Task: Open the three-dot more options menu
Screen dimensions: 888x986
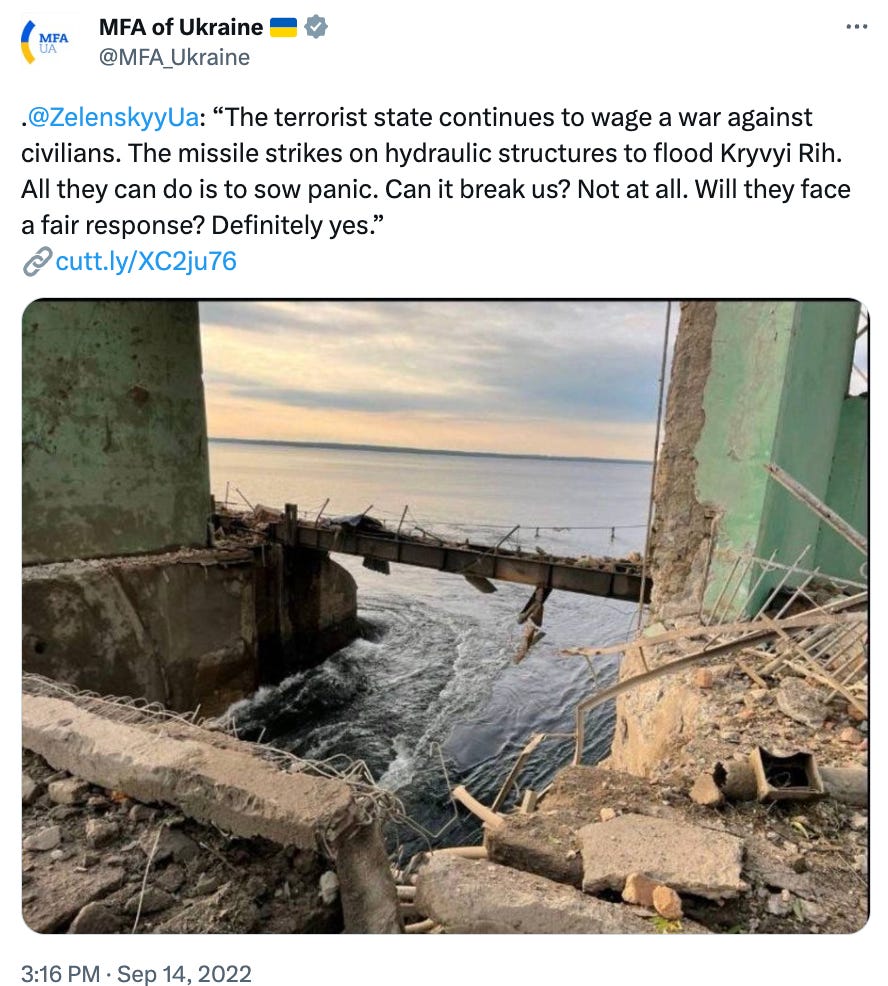Action: [857, 26]
